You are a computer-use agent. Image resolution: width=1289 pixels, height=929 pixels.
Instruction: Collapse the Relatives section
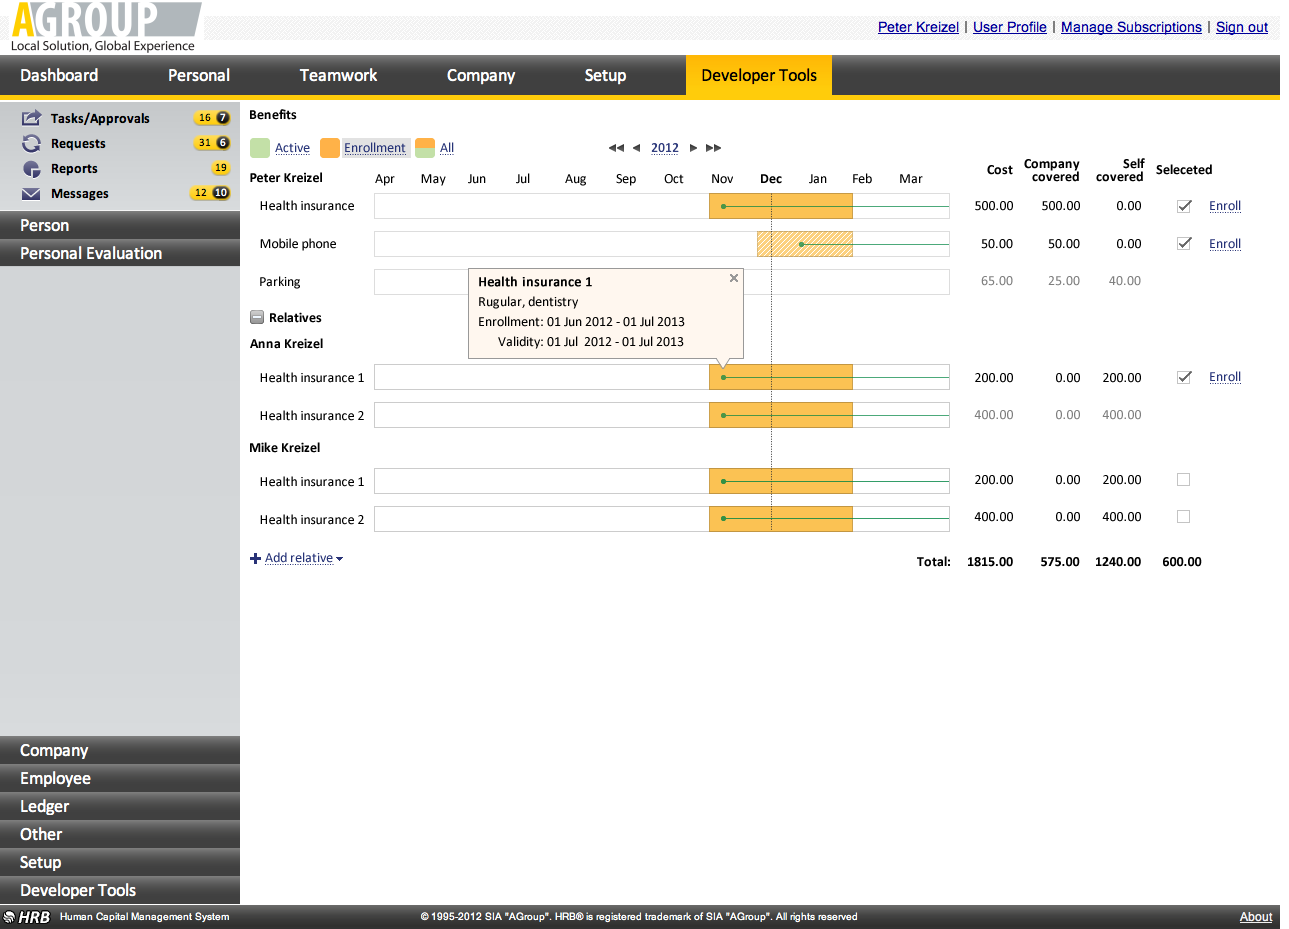click(x=257, y=318)
